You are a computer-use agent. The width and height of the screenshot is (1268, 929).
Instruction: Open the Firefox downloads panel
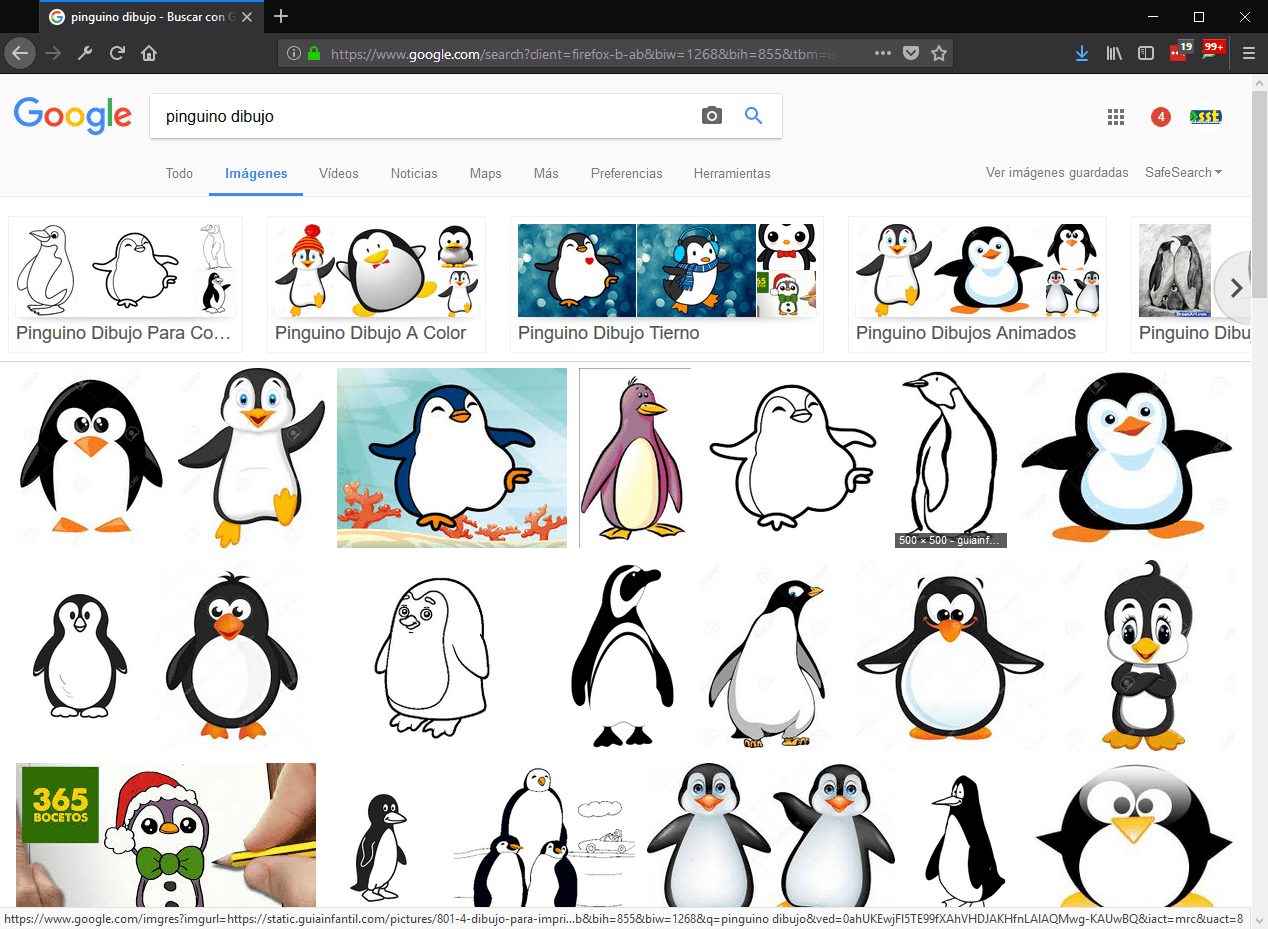(x=1082, y=53)
